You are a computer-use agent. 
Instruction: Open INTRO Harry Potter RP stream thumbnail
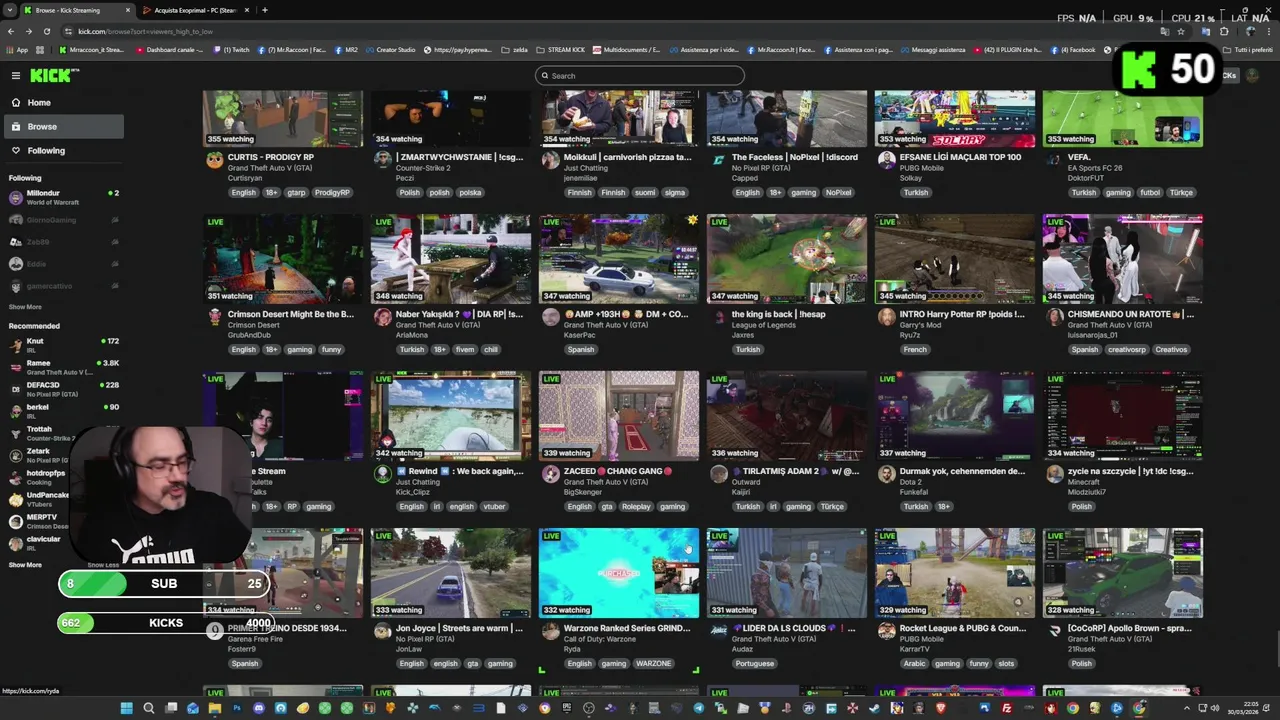pos(955,258)
